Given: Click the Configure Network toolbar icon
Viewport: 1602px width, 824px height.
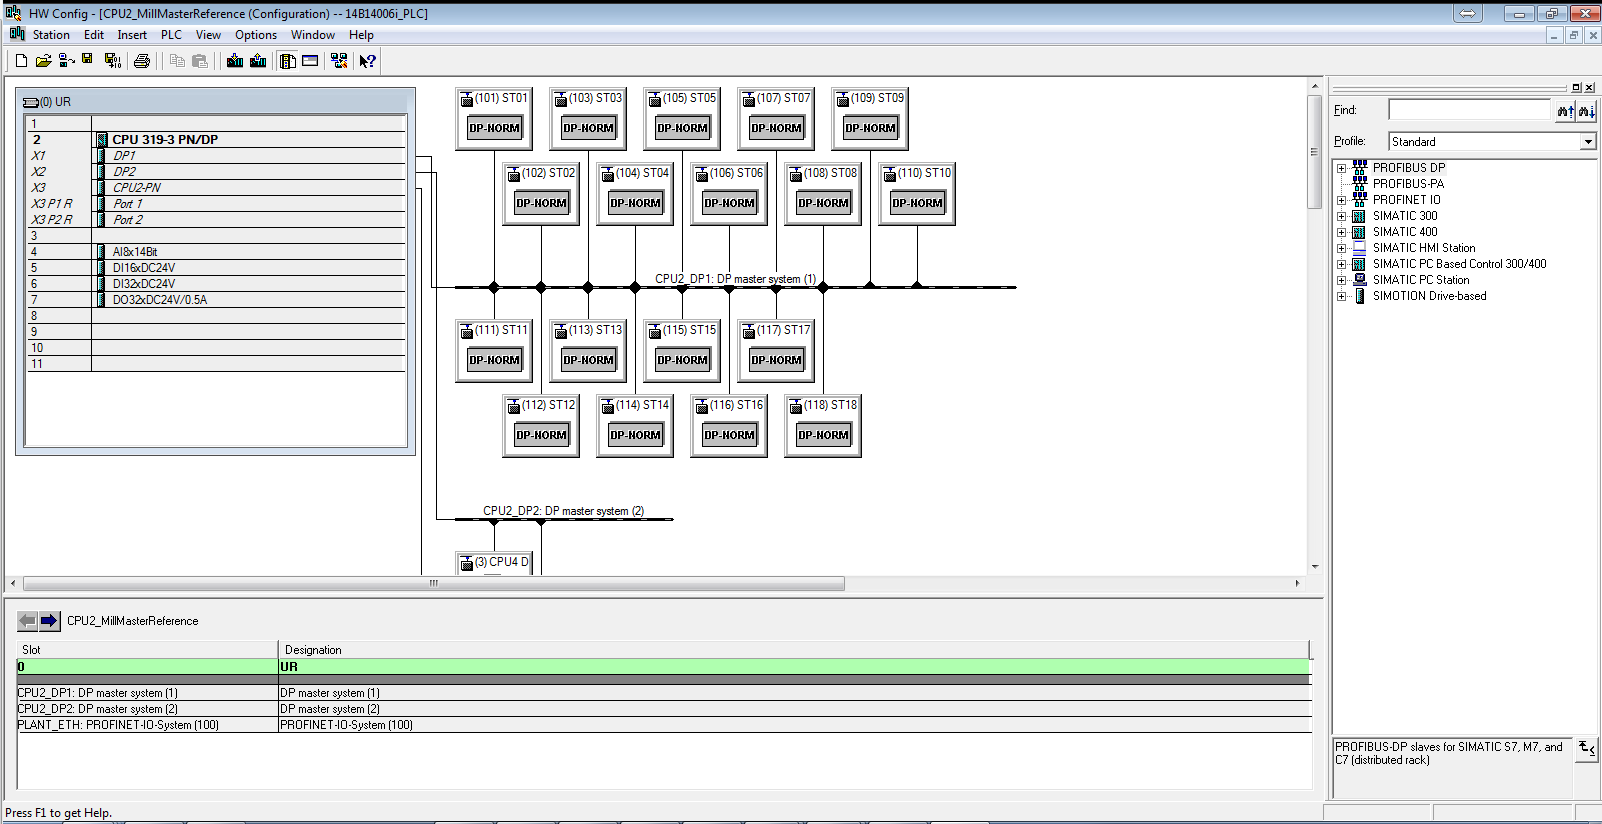Looking at the screenshot, I should (x=339, y=61).
